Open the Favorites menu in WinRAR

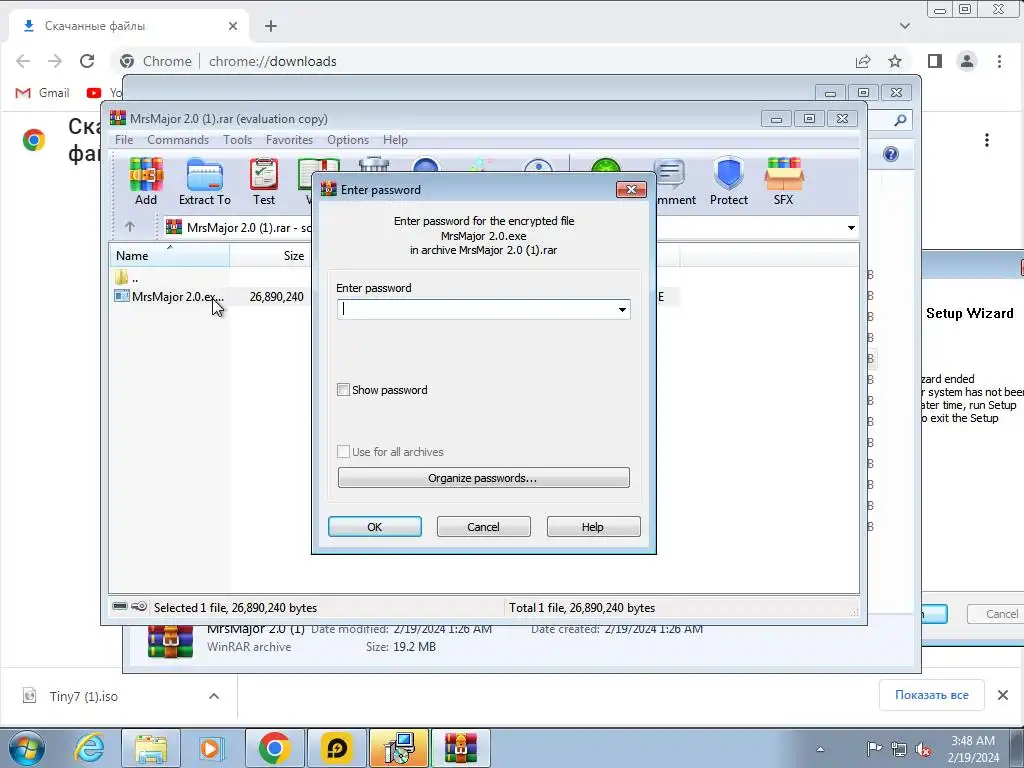pos(289,140)
